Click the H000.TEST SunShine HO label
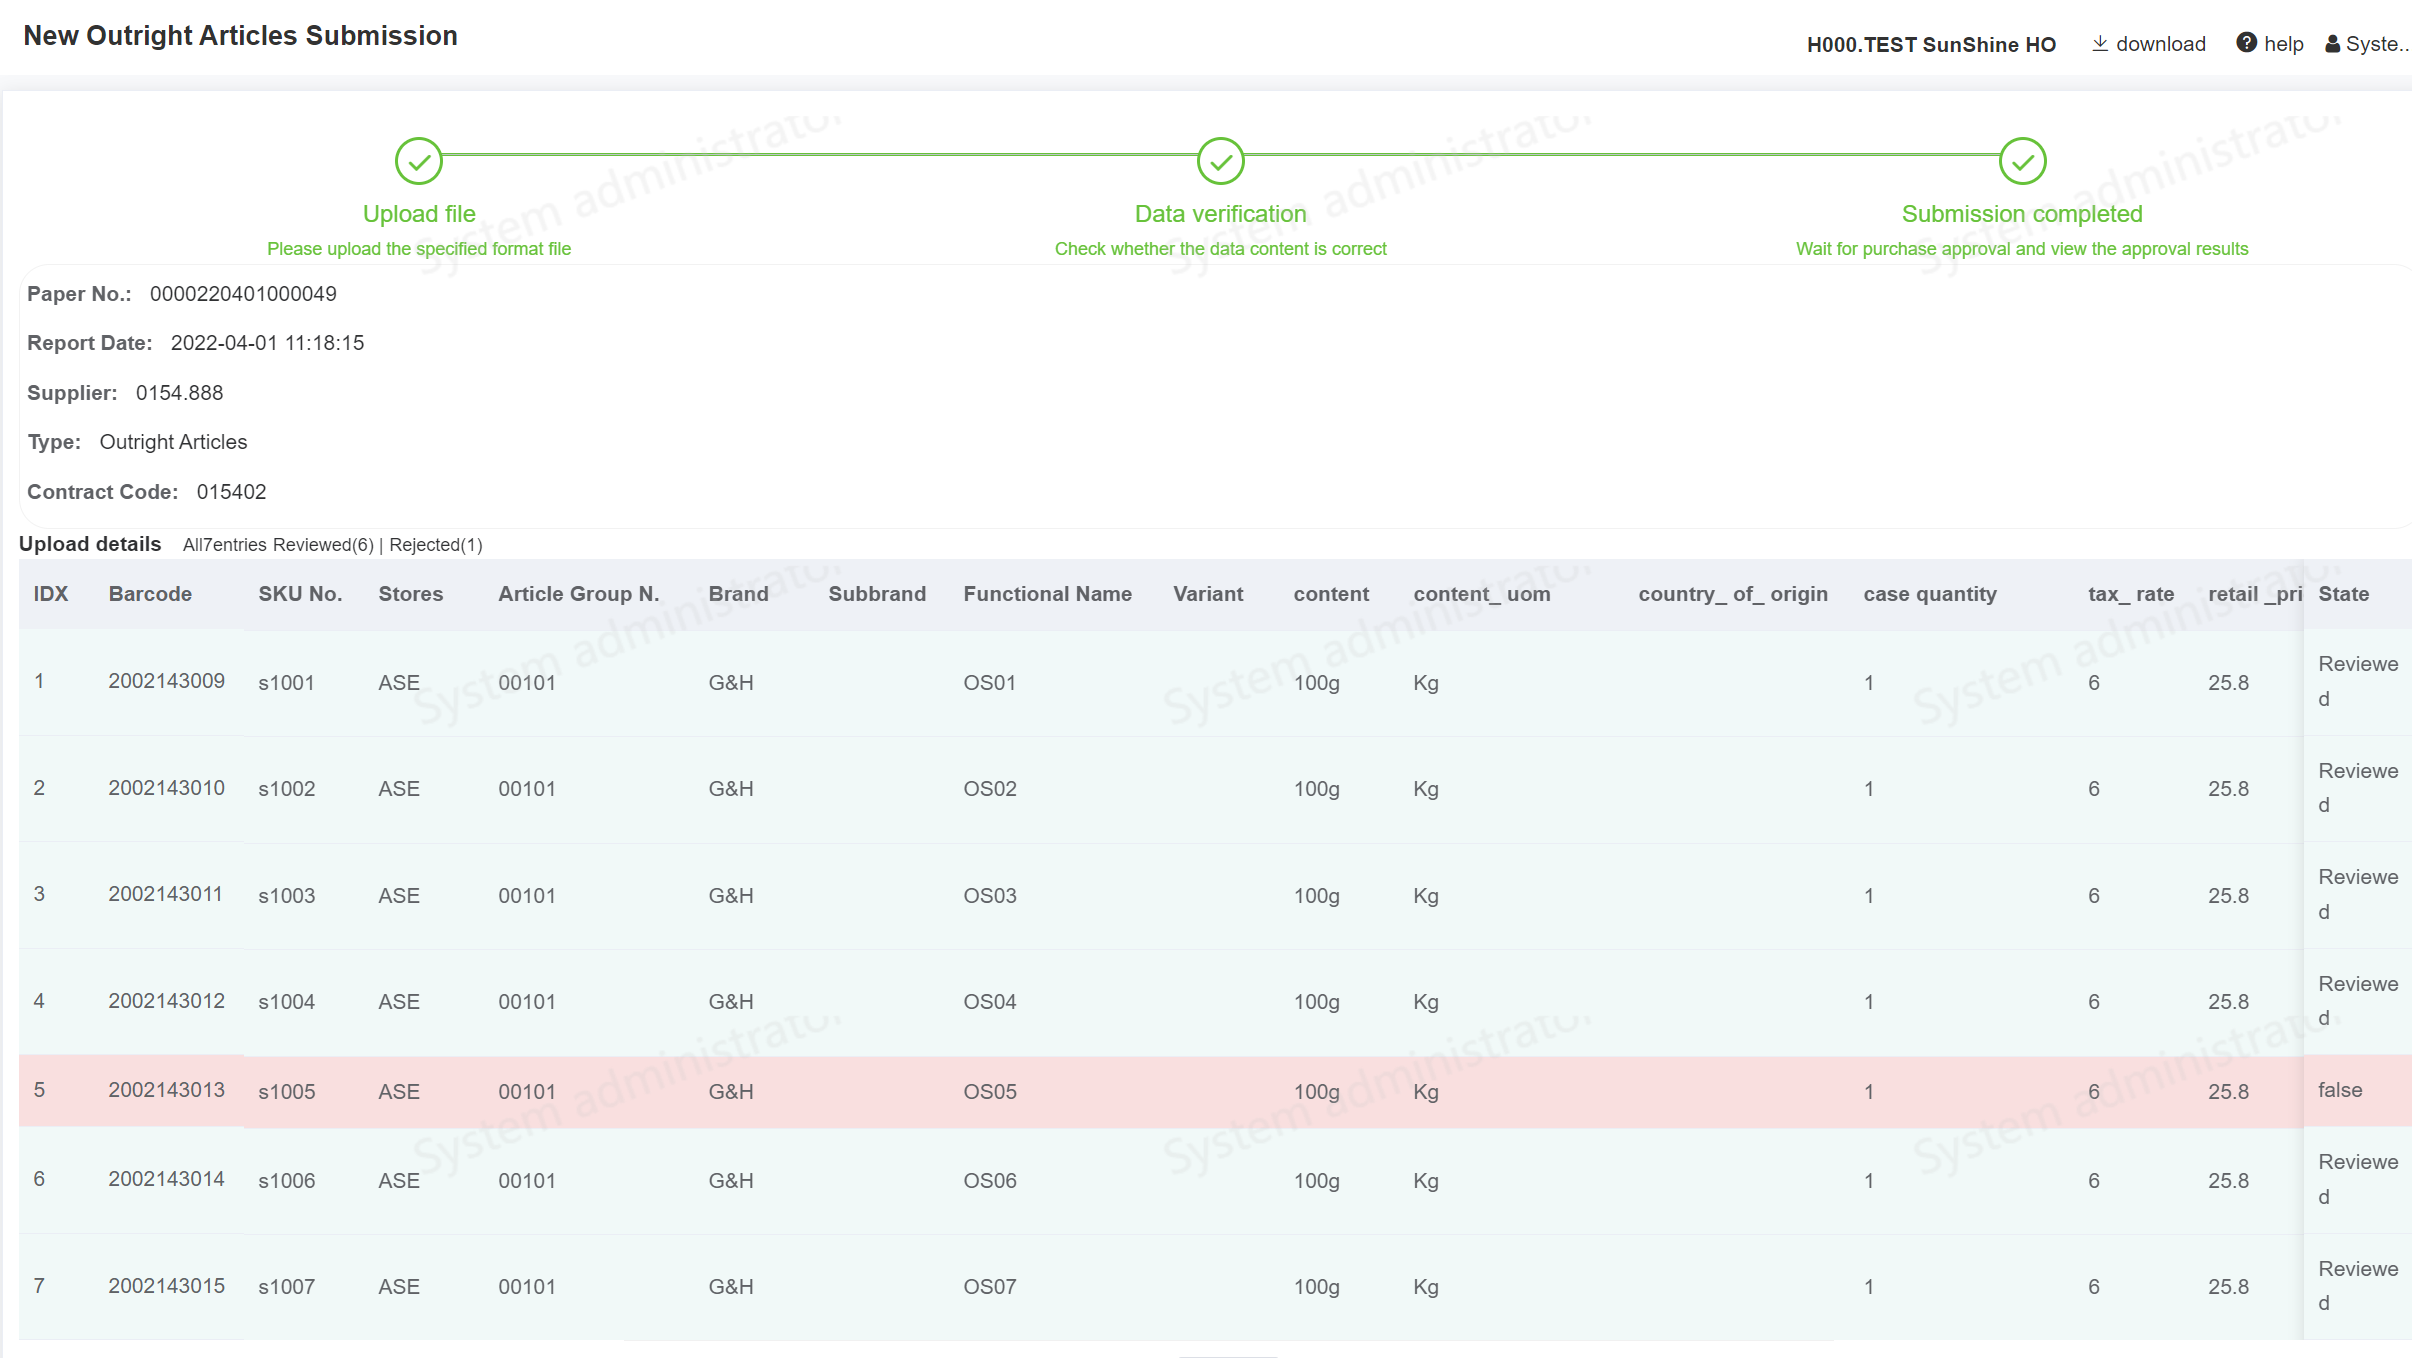The width and height of the screenshot is (2412, 1358). tap(1931, 44)
